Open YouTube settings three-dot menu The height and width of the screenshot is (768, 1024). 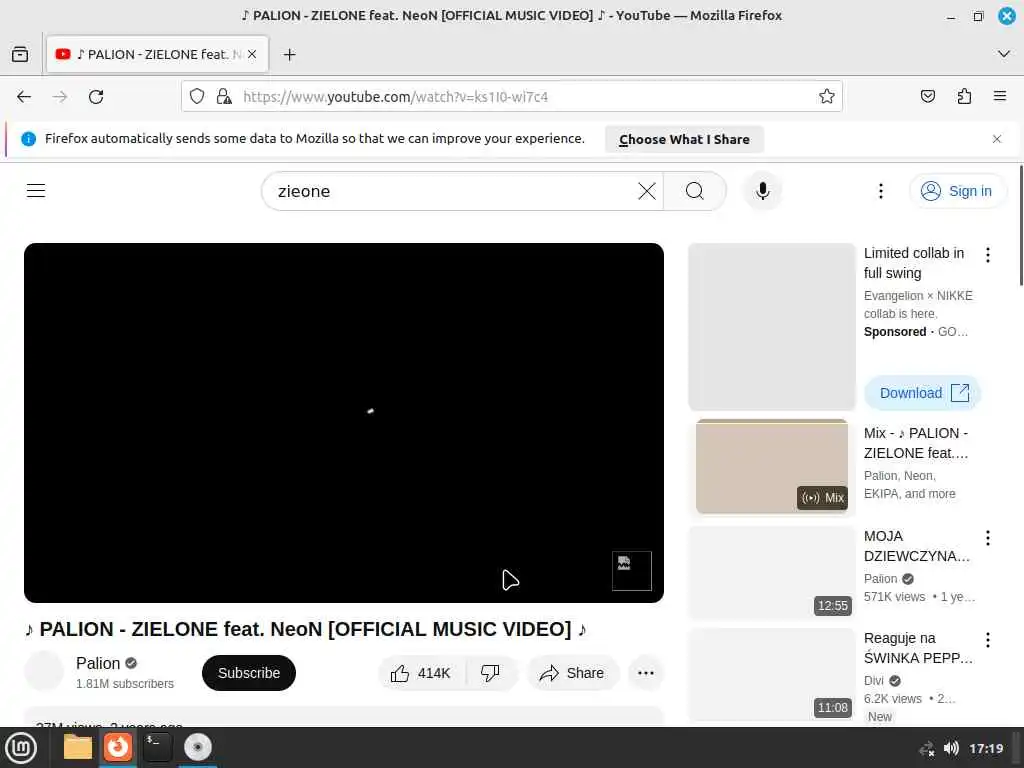click(880, 191)
